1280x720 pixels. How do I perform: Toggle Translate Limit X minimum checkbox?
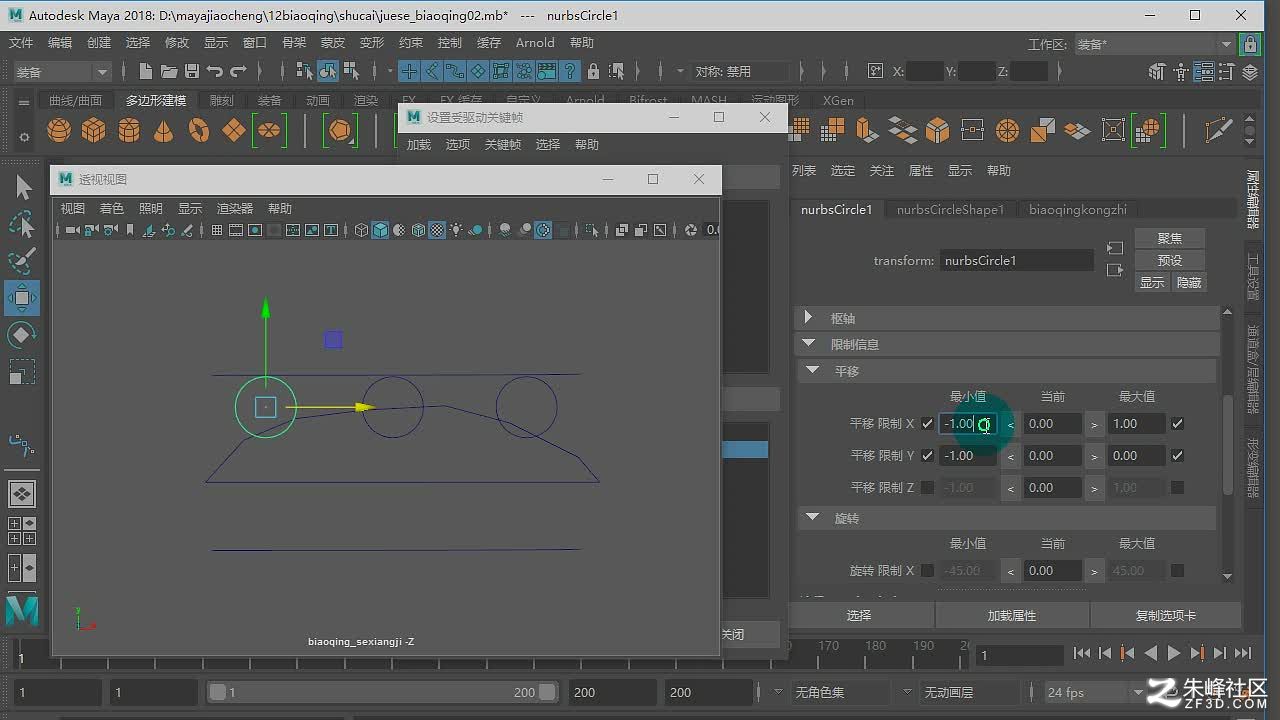point(928,424)
